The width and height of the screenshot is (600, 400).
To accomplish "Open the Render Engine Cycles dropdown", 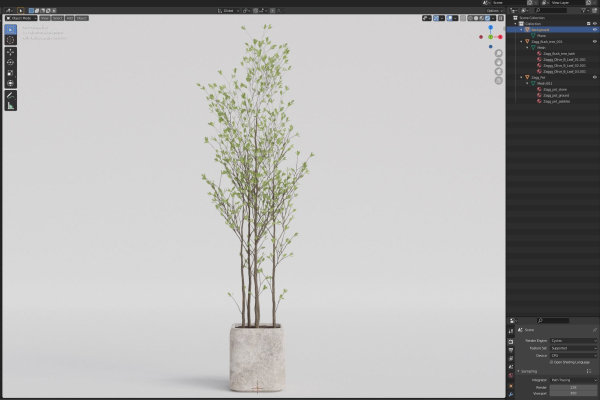I will (573, 341).
